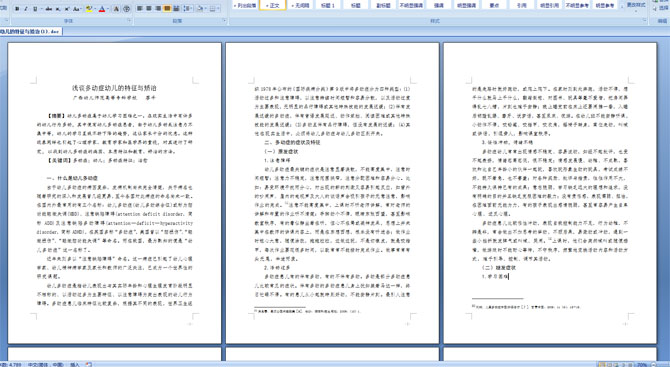
Task: Open the line spacing dropdown
Action: 188,9
